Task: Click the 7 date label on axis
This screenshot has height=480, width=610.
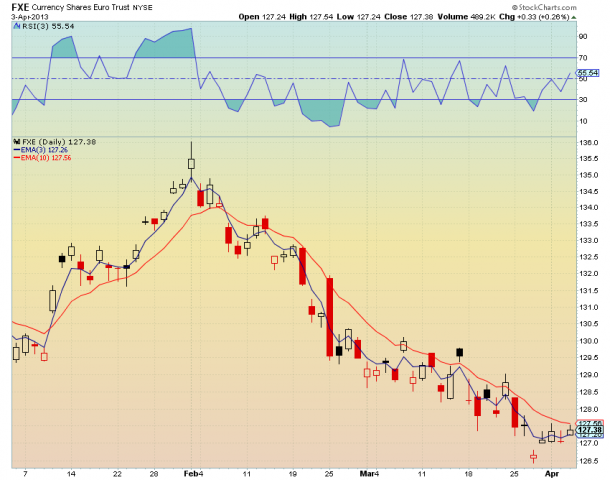Action: [x=25, y=474]
